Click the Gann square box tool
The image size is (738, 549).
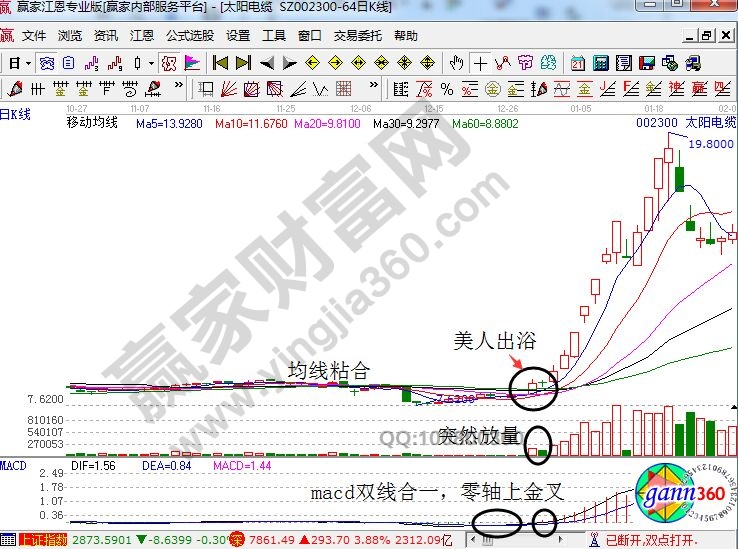click(x=206, y=89)
